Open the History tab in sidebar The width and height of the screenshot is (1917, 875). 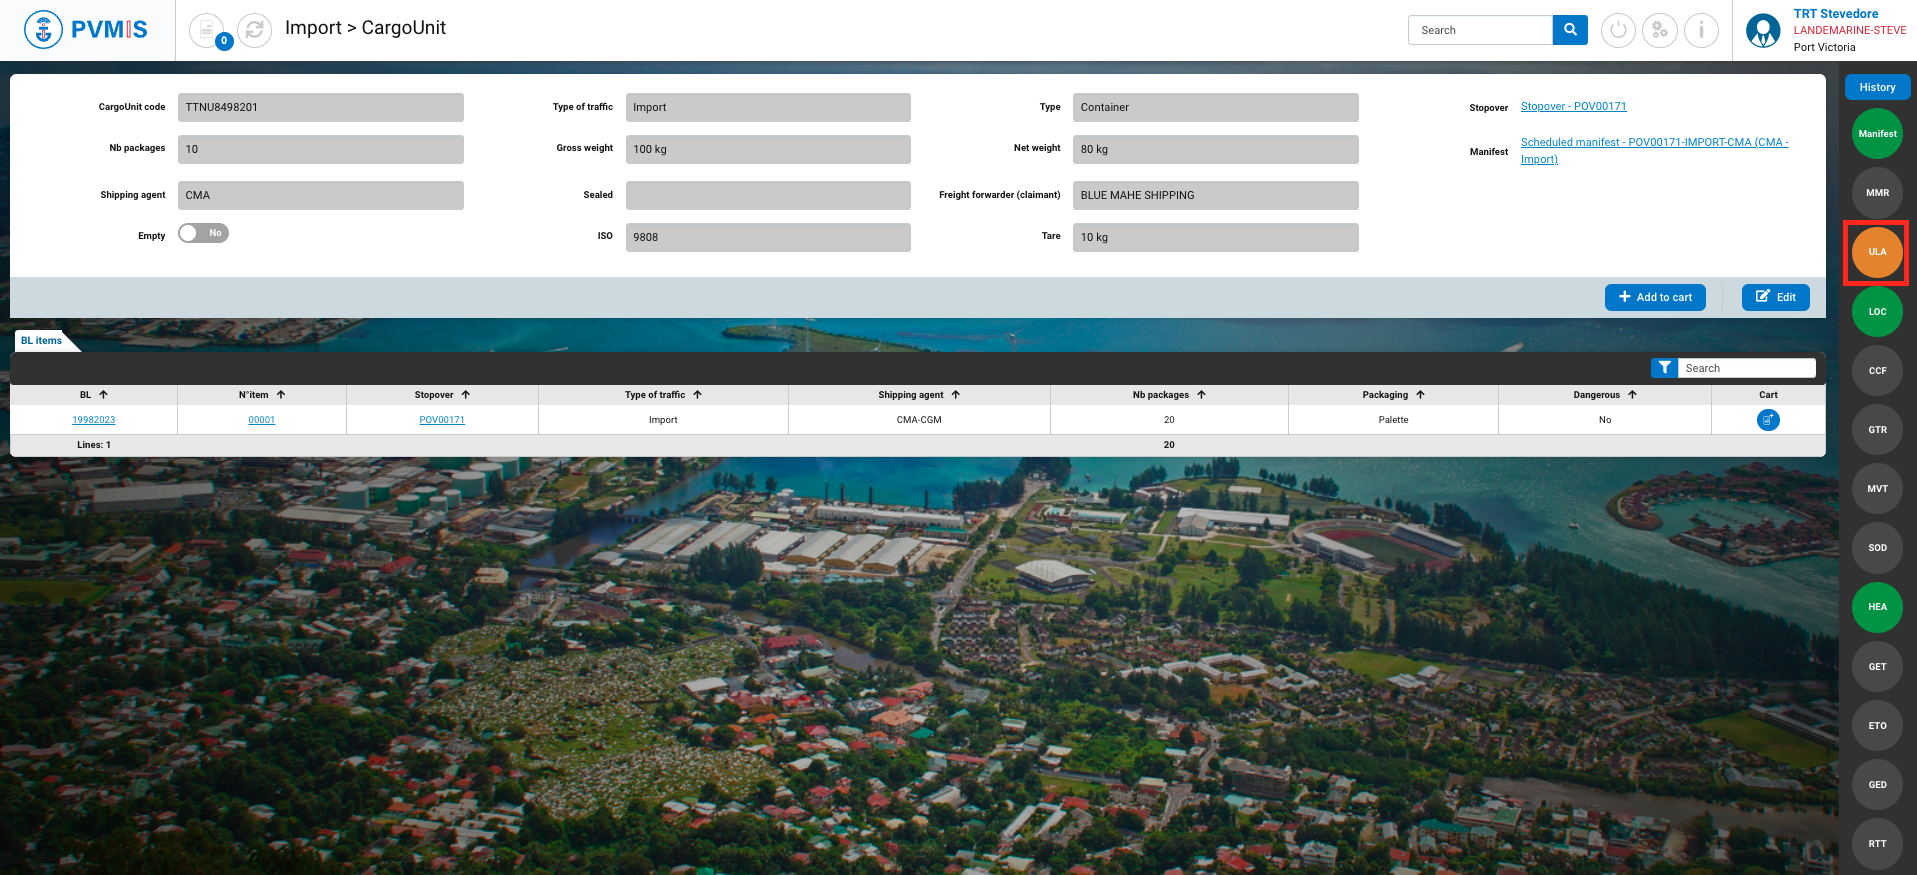pyautogui.click(x=1877, y=87)
